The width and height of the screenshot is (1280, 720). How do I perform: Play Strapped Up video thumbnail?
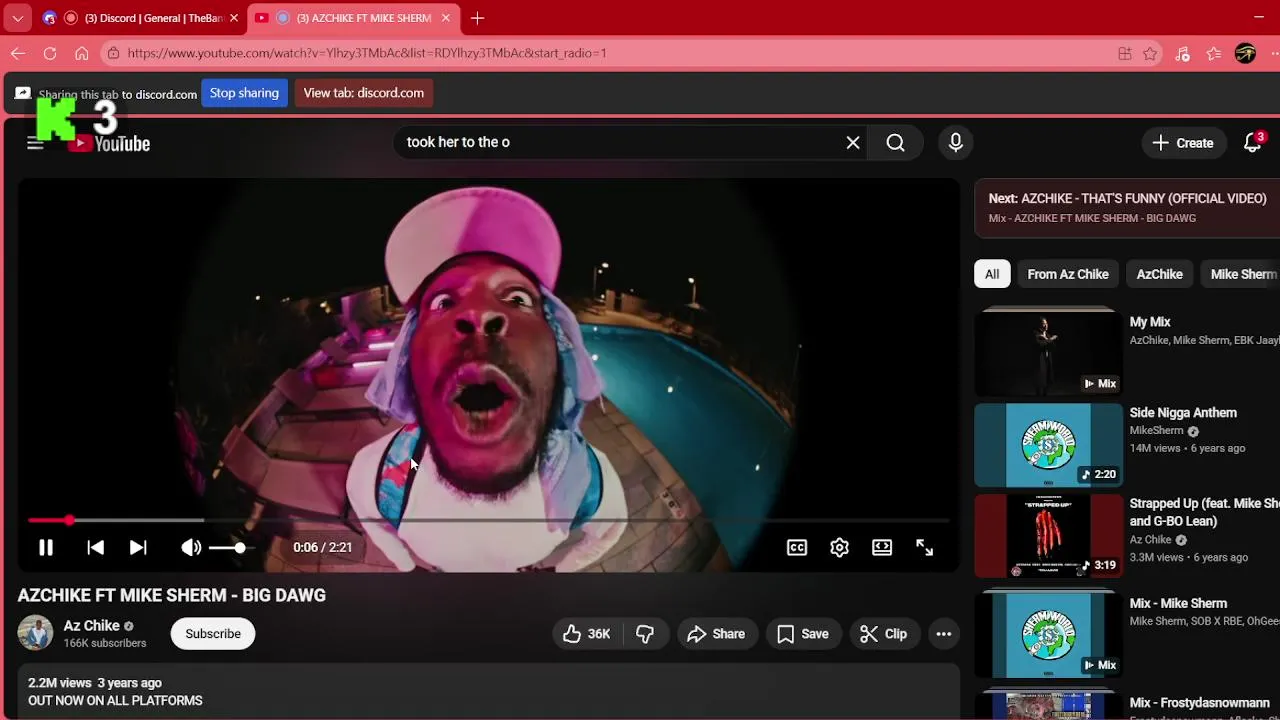(1048, 536)
